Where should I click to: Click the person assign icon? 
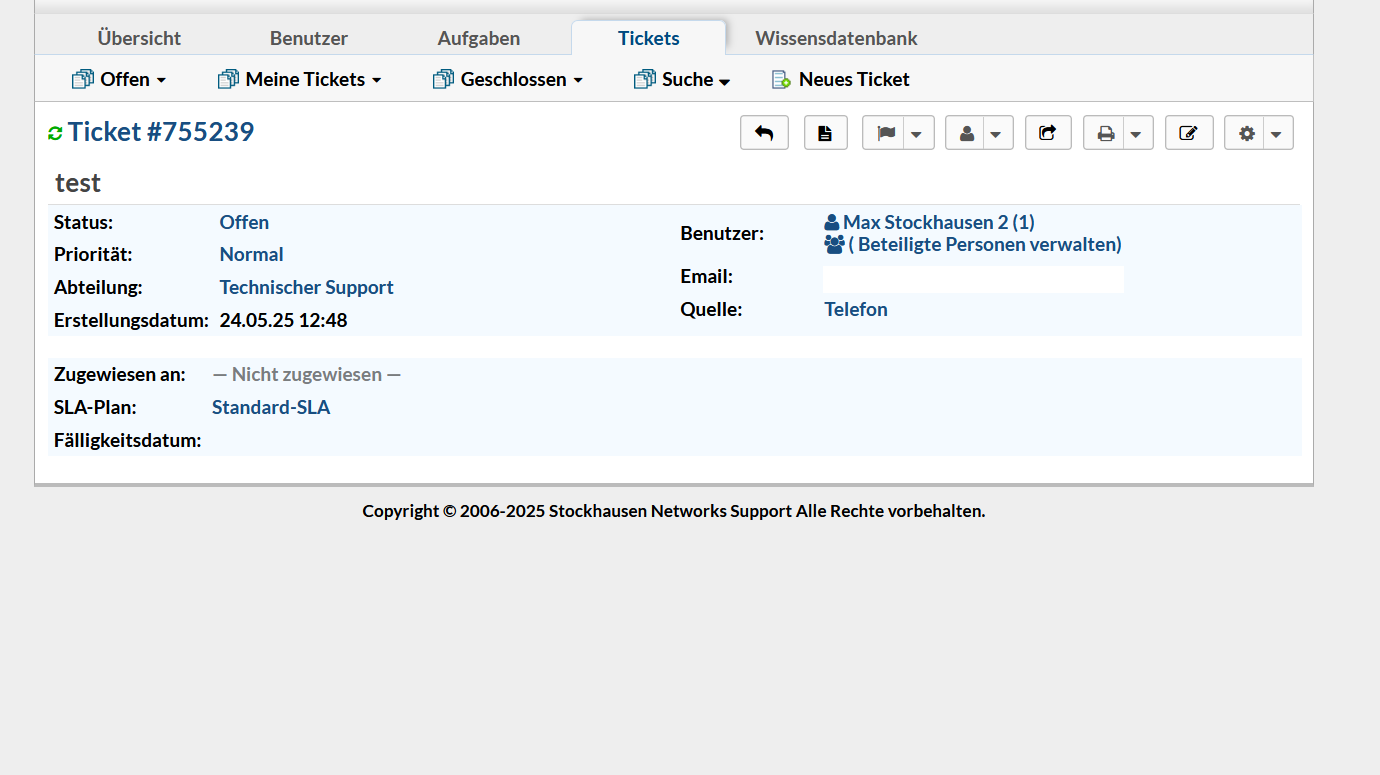[966, 133]
